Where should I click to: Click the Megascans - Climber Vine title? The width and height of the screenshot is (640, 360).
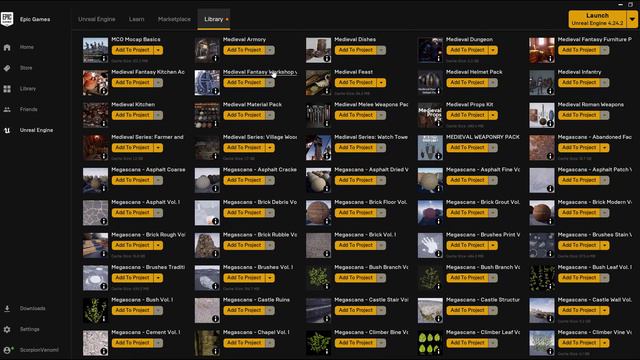coord(594,332)
